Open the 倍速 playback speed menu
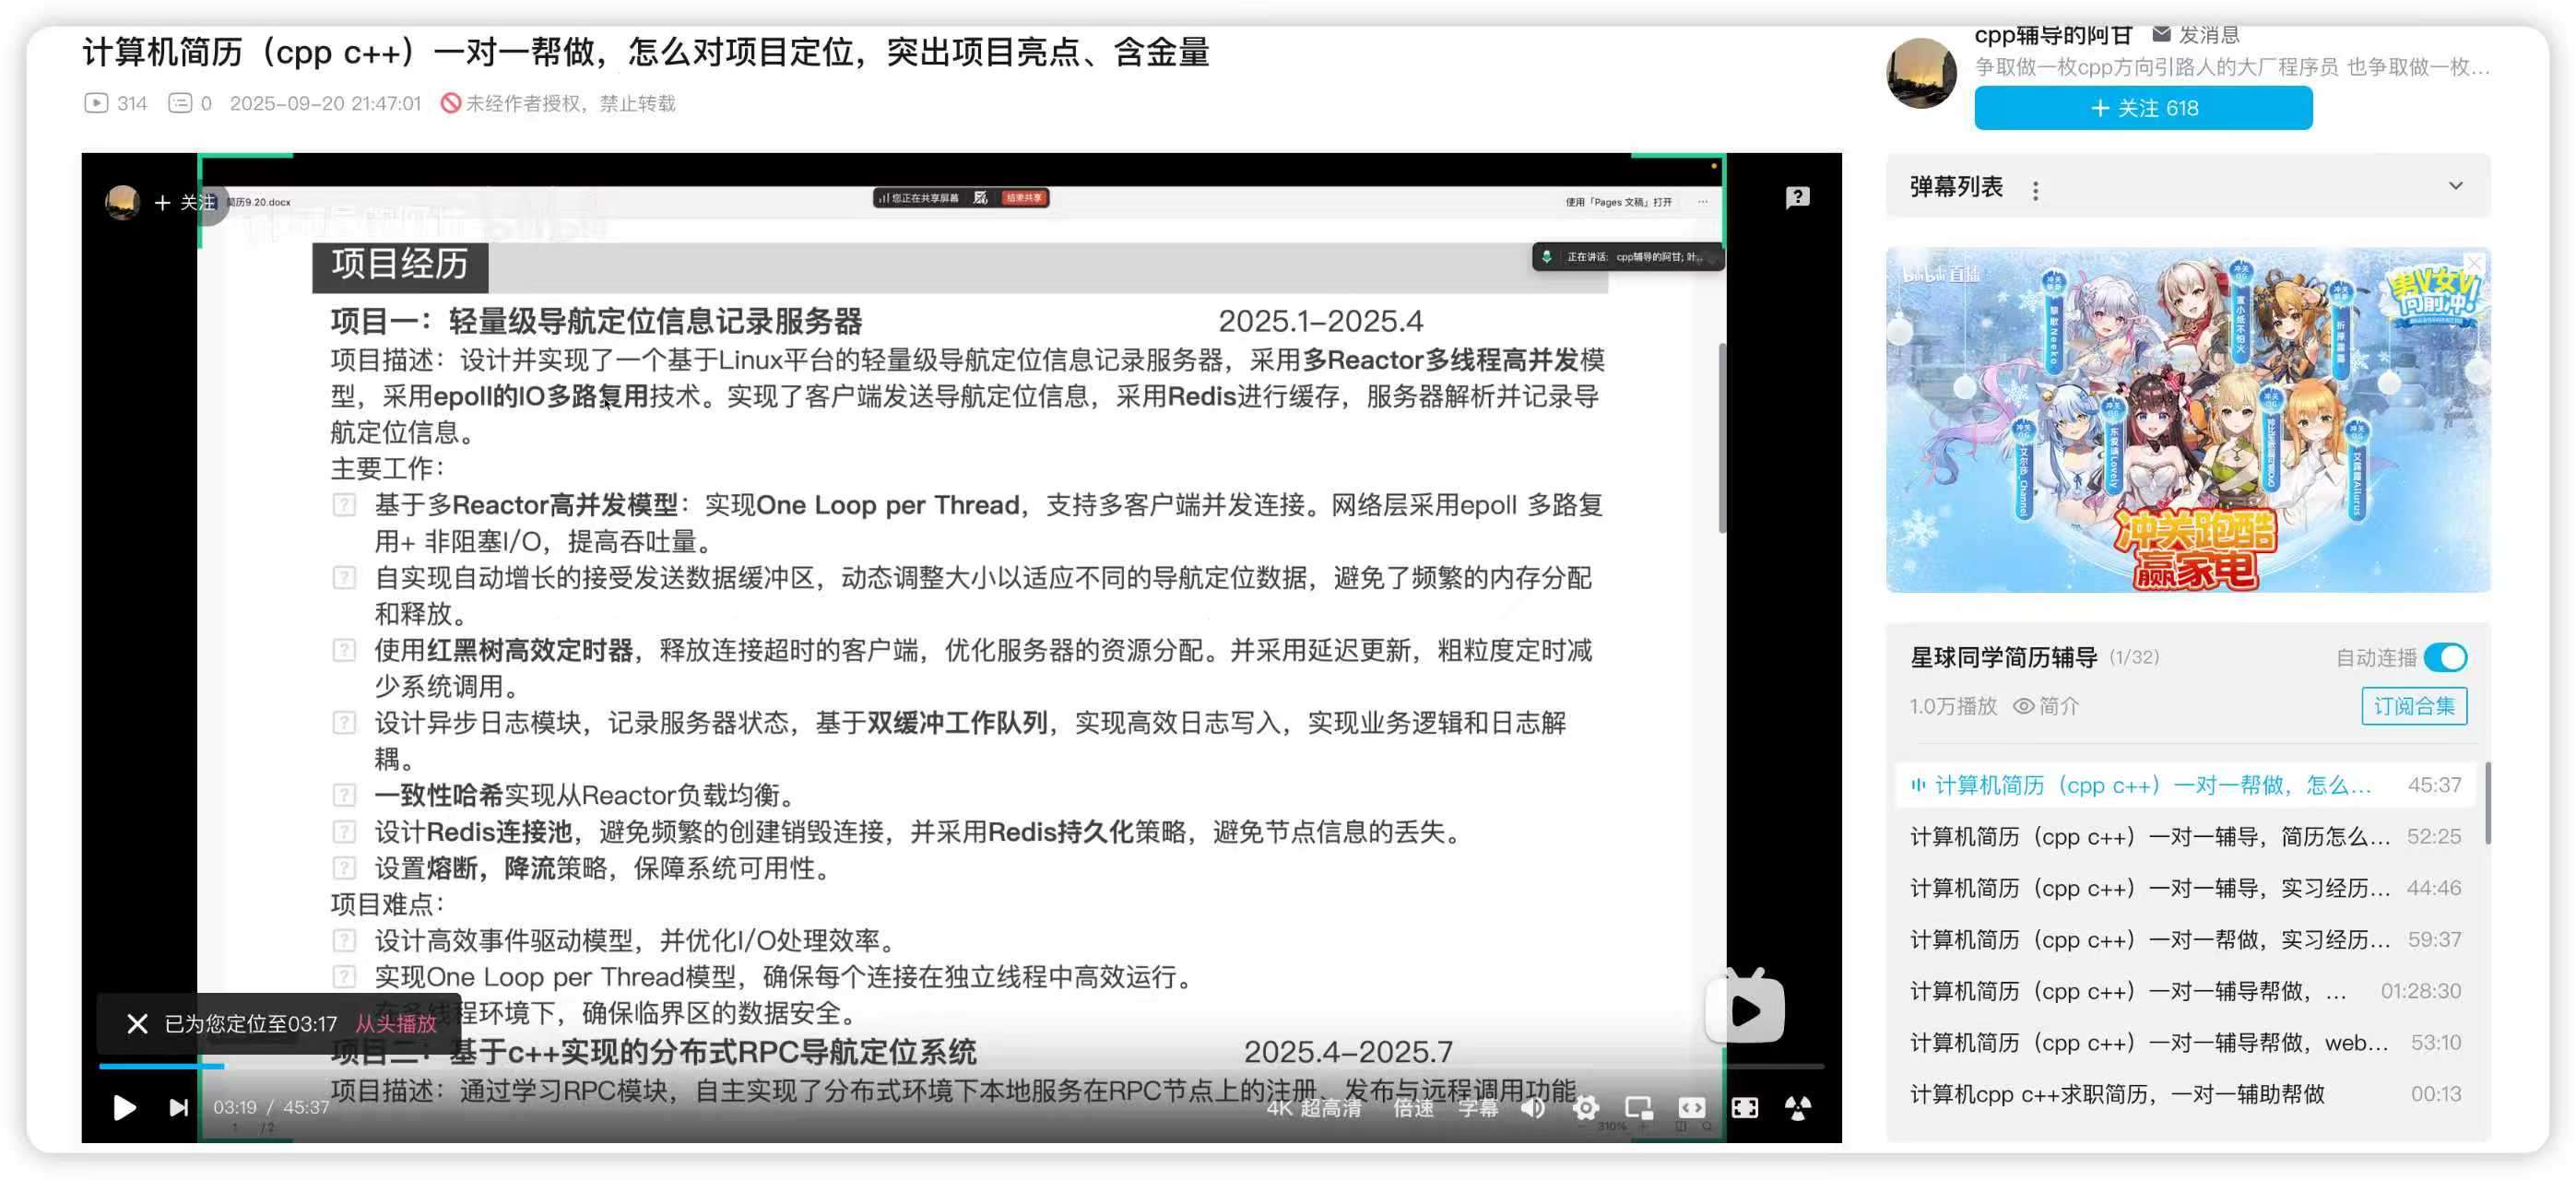This screenshot has width=2576, height=1180. point(1413,1107)
